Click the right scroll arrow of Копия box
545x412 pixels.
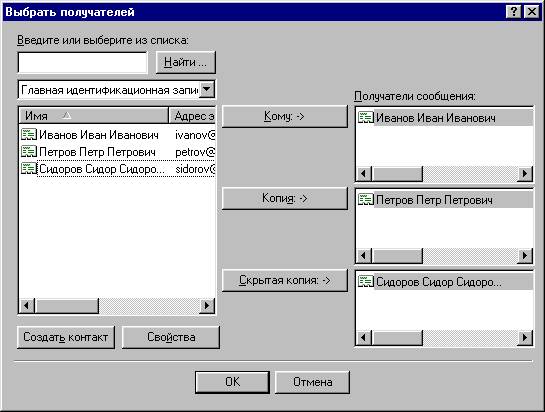525,256
